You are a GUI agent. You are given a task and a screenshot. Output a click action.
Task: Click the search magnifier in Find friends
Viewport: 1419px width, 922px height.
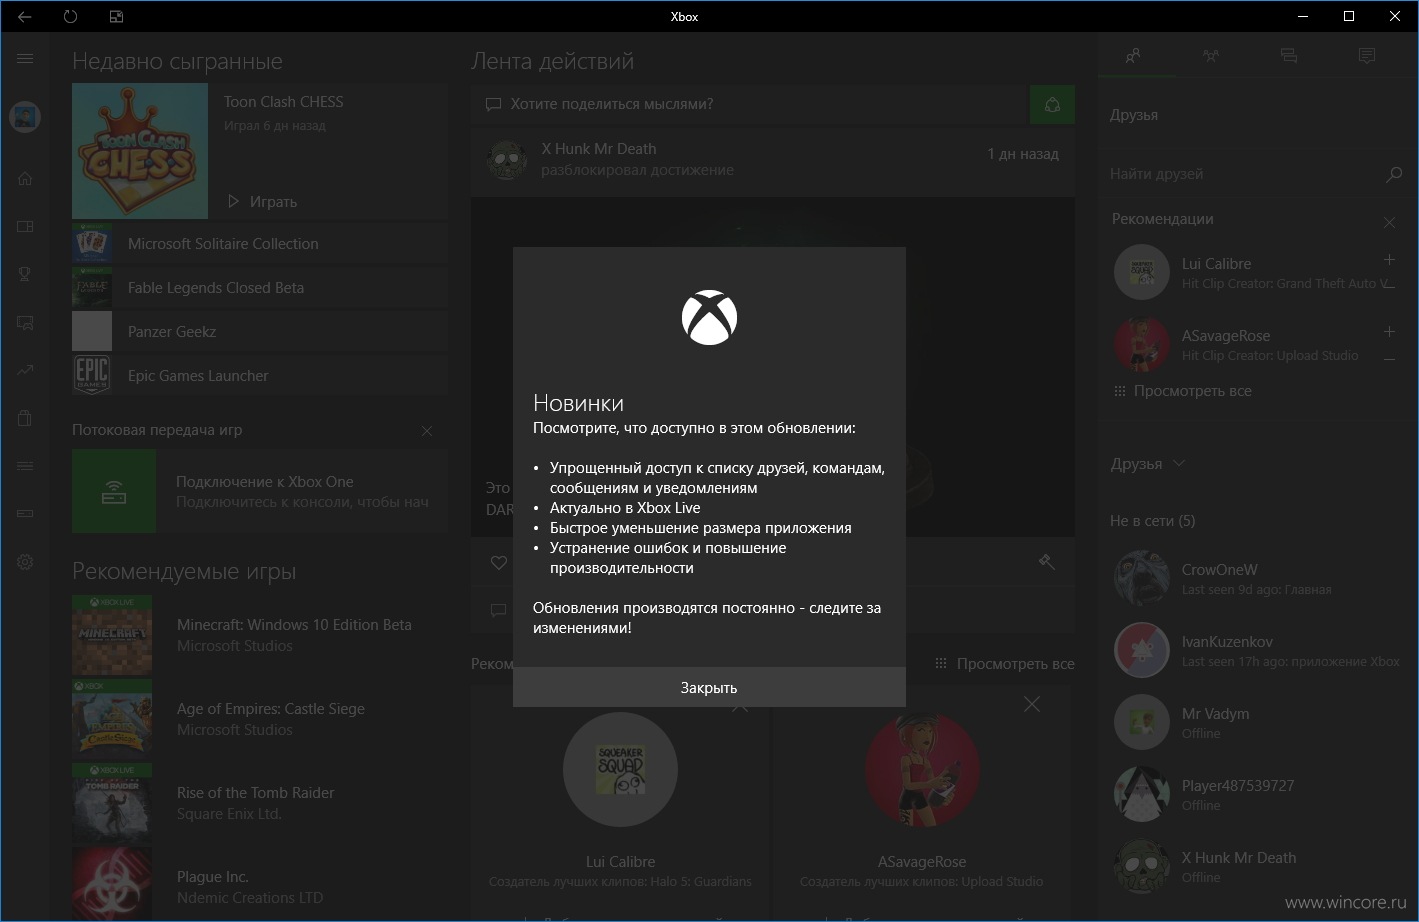(1394, 174)
